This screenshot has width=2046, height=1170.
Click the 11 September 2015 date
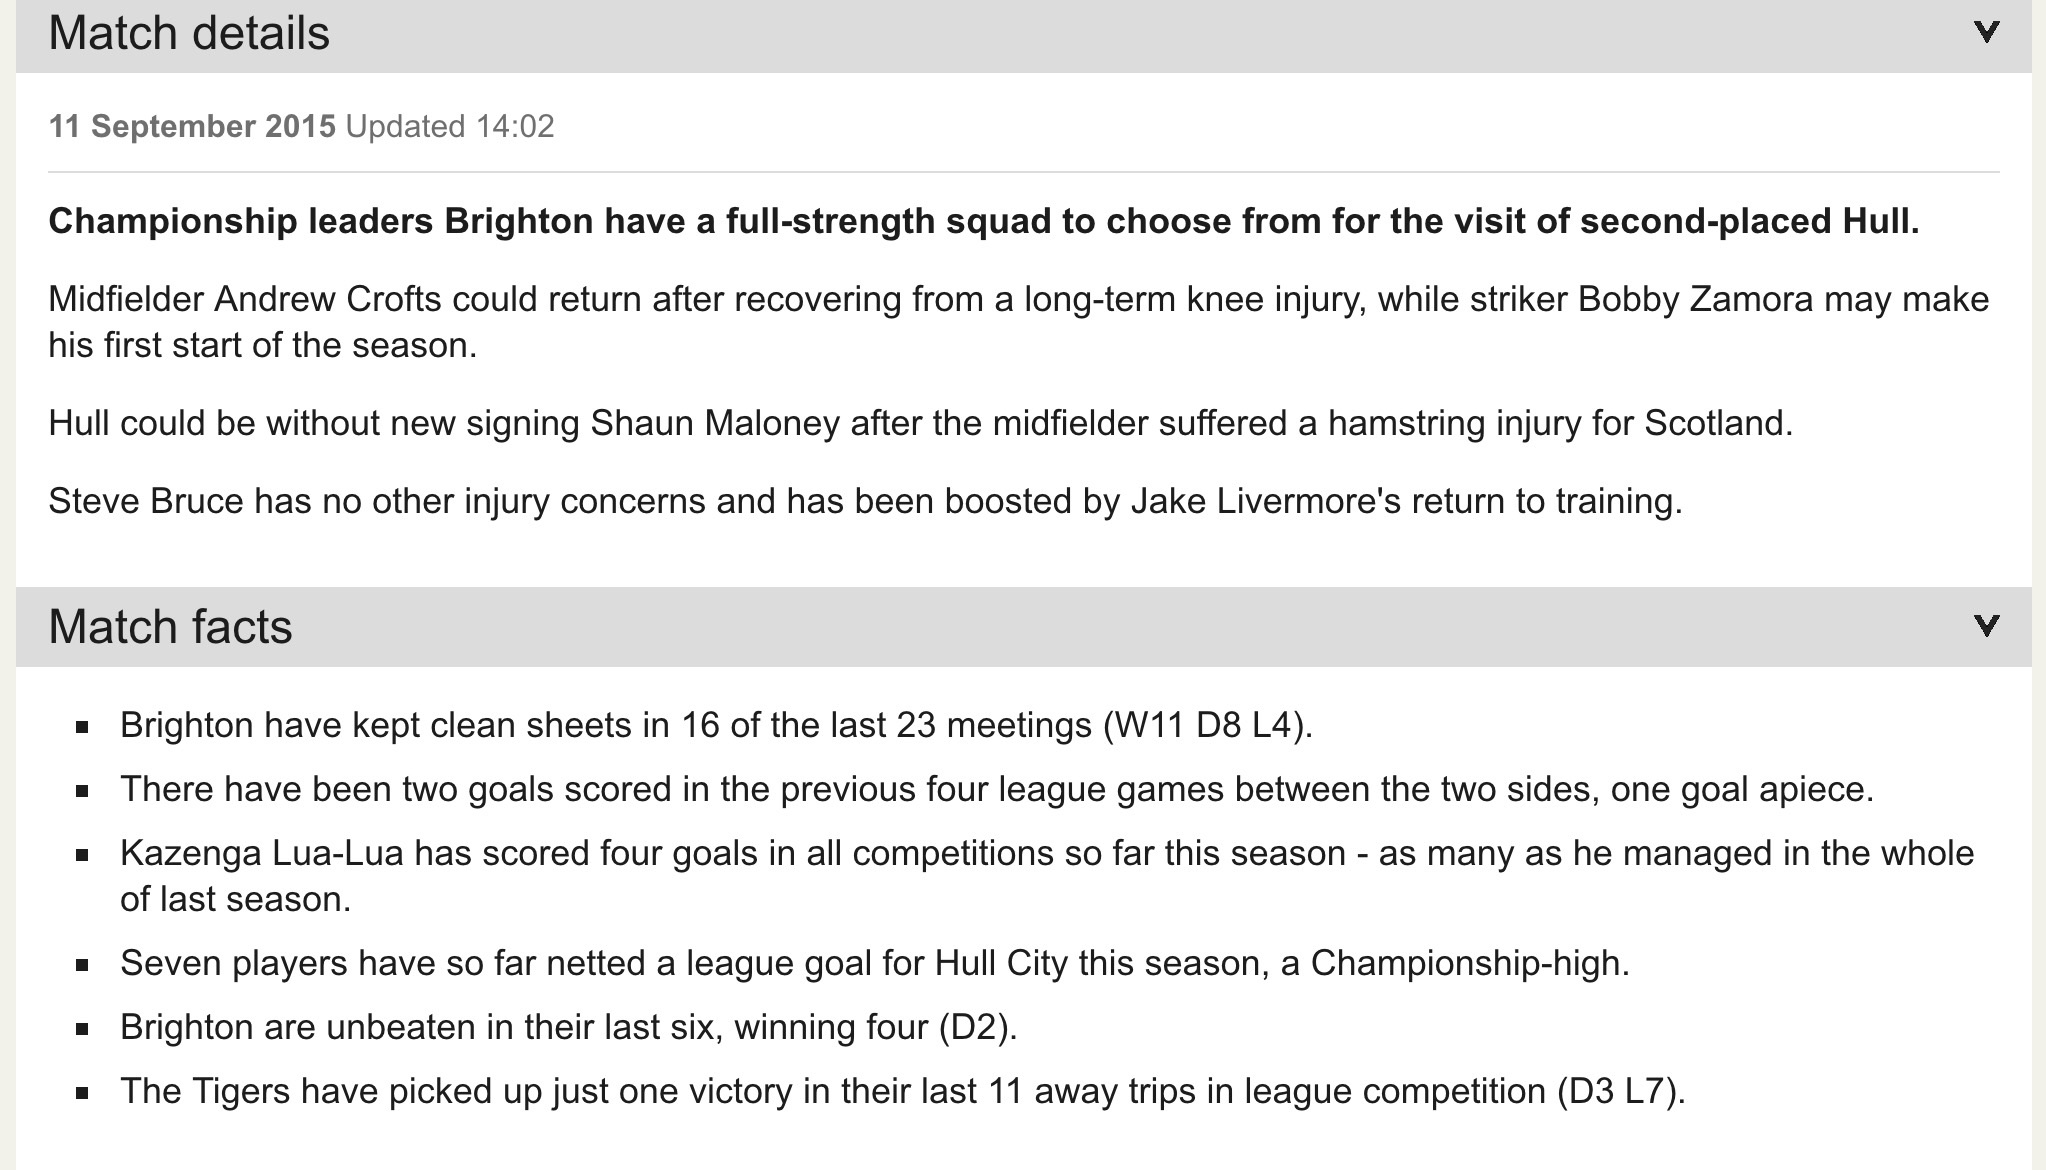192,126
